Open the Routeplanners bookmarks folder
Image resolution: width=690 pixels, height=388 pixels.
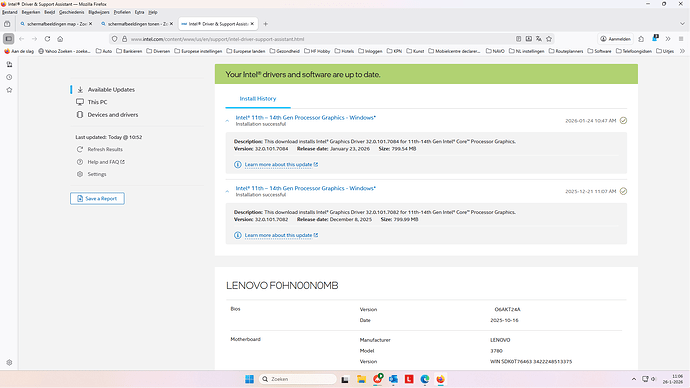tap(566, 51)
